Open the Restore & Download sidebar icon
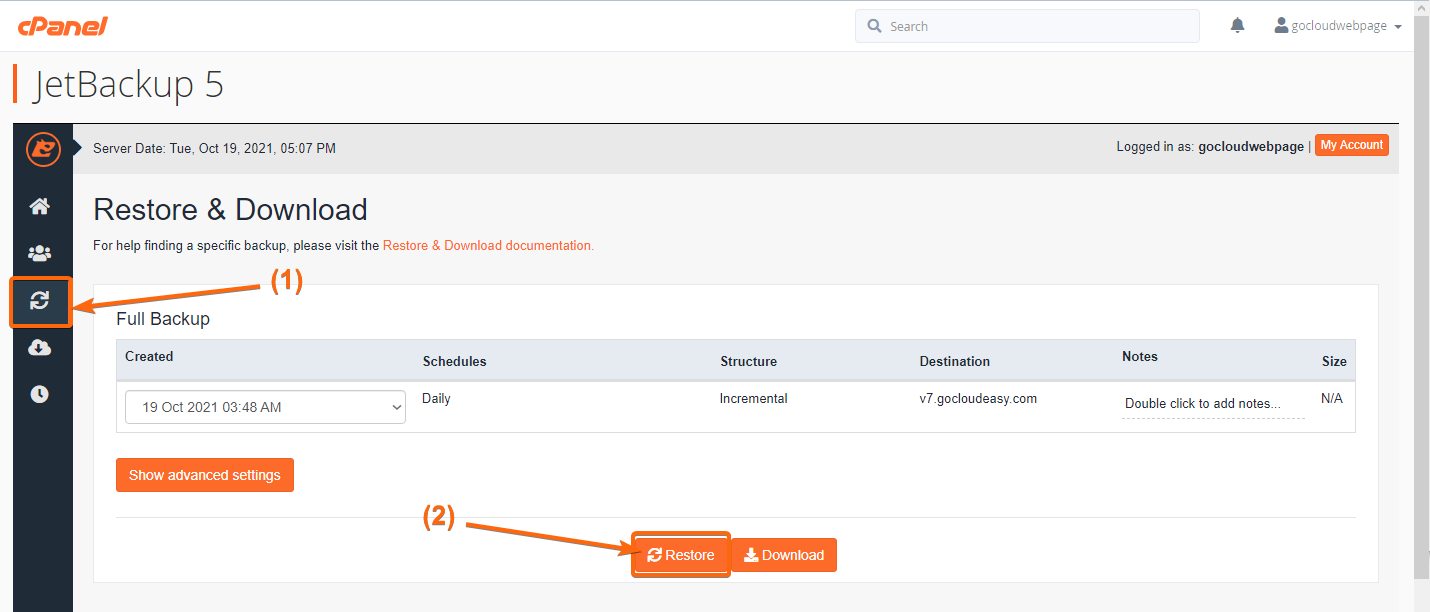This screenshot has height=612, width=1430. click(x=40, y=301)
